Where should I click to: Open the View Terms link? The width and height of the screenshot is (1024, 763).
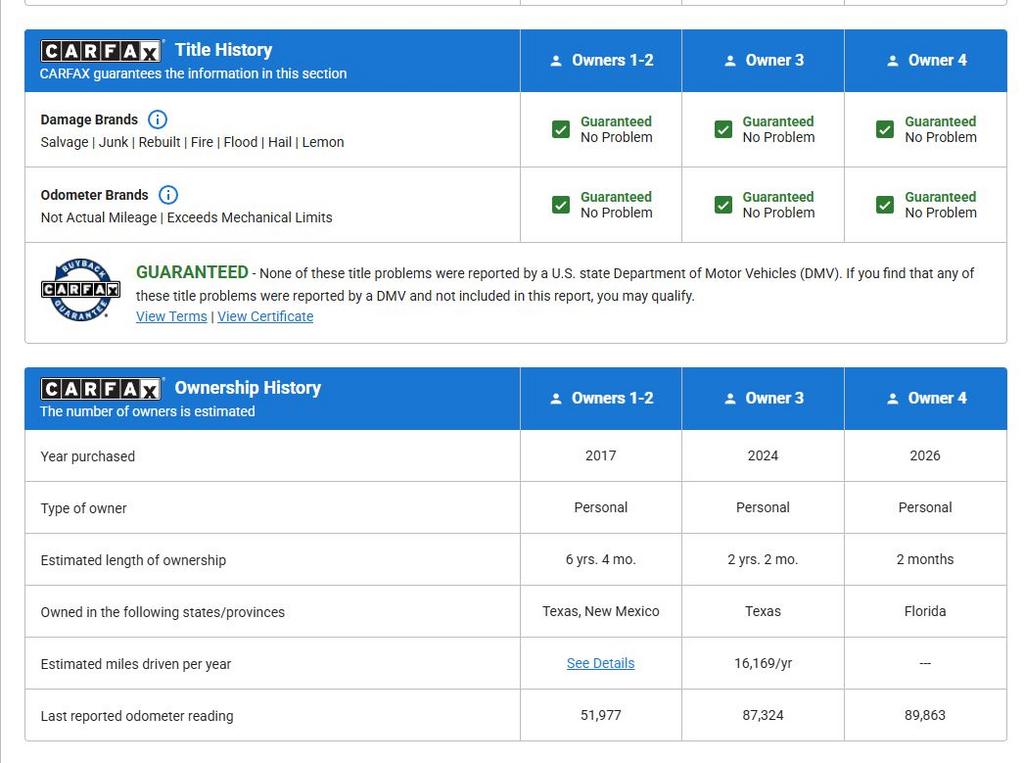[x=171, y=316]
